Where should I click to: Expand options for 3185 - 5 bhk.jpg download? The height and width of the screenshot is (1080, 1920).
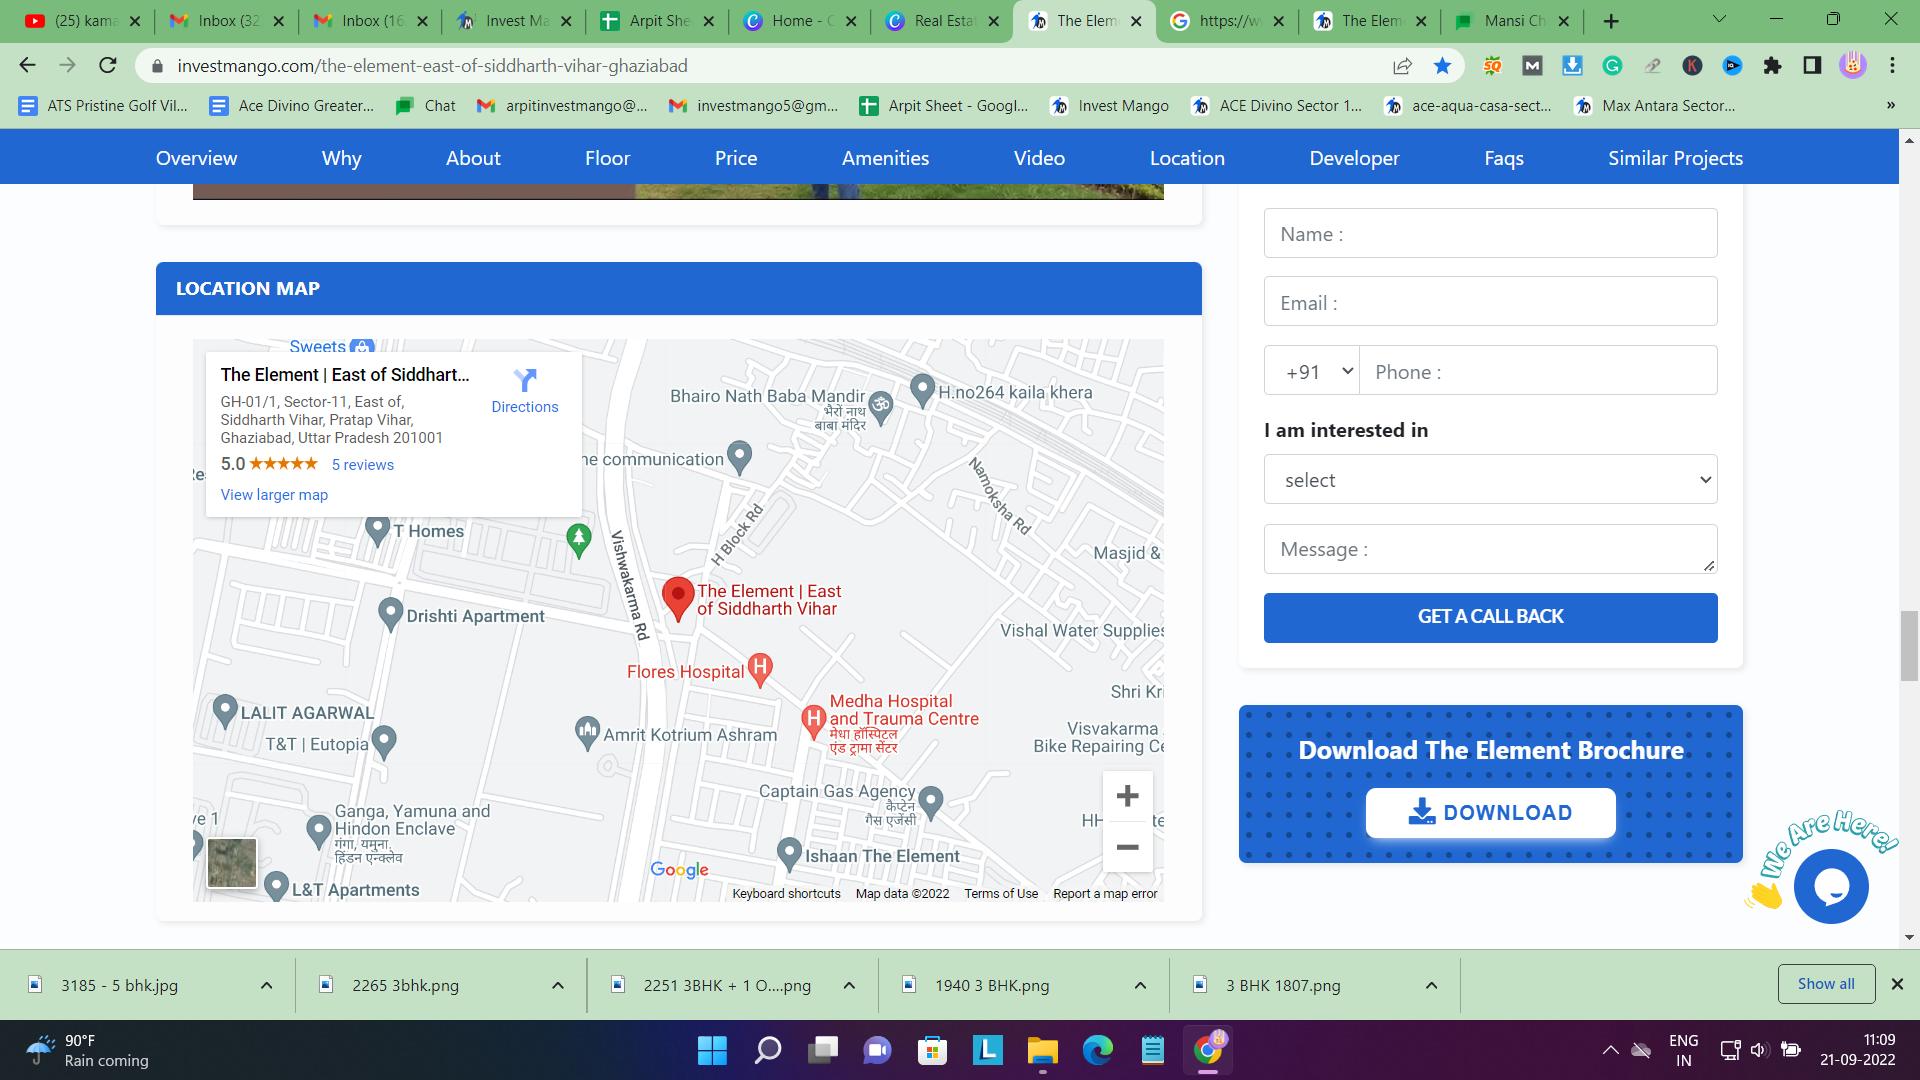(267, 985)
